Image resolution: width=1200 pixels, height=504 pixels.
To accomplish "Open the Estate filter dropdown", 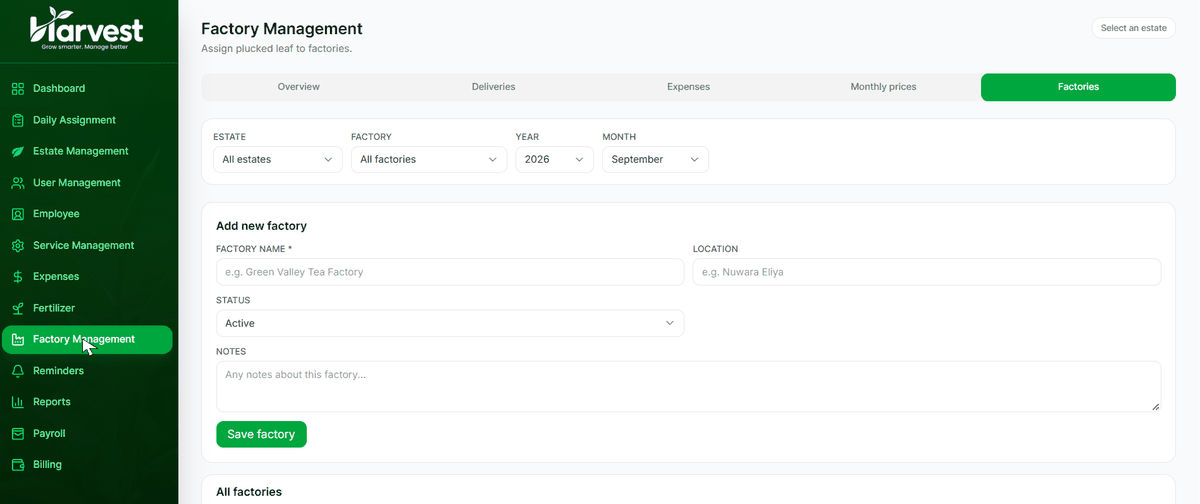I will [278, 159].
